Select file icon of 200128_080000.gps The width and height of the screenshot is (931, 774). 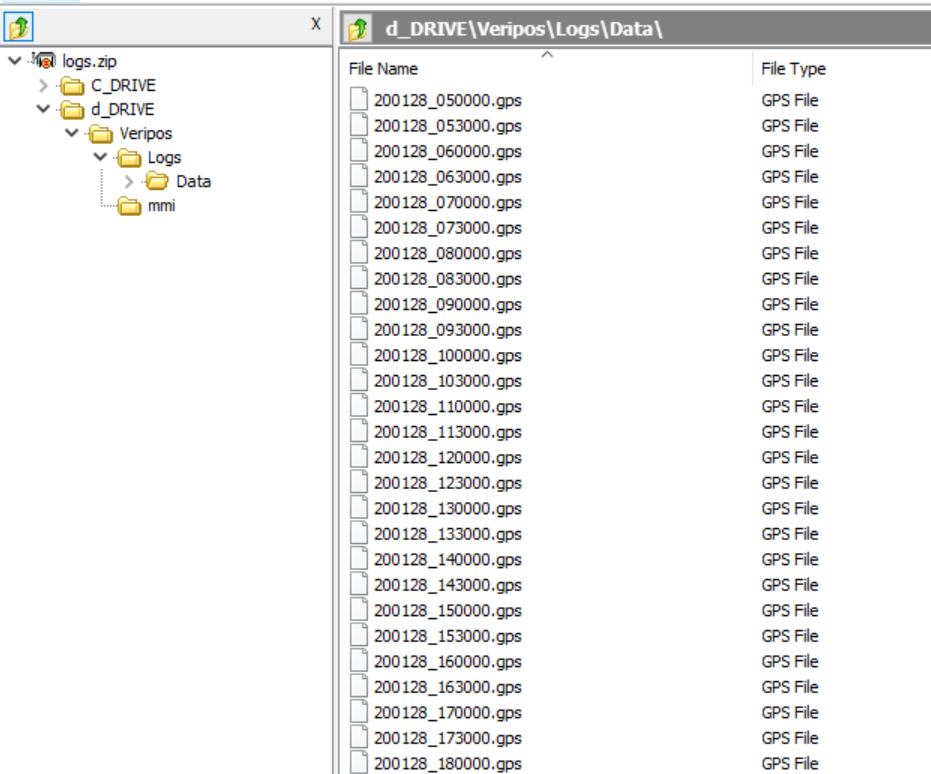[359, 252]
